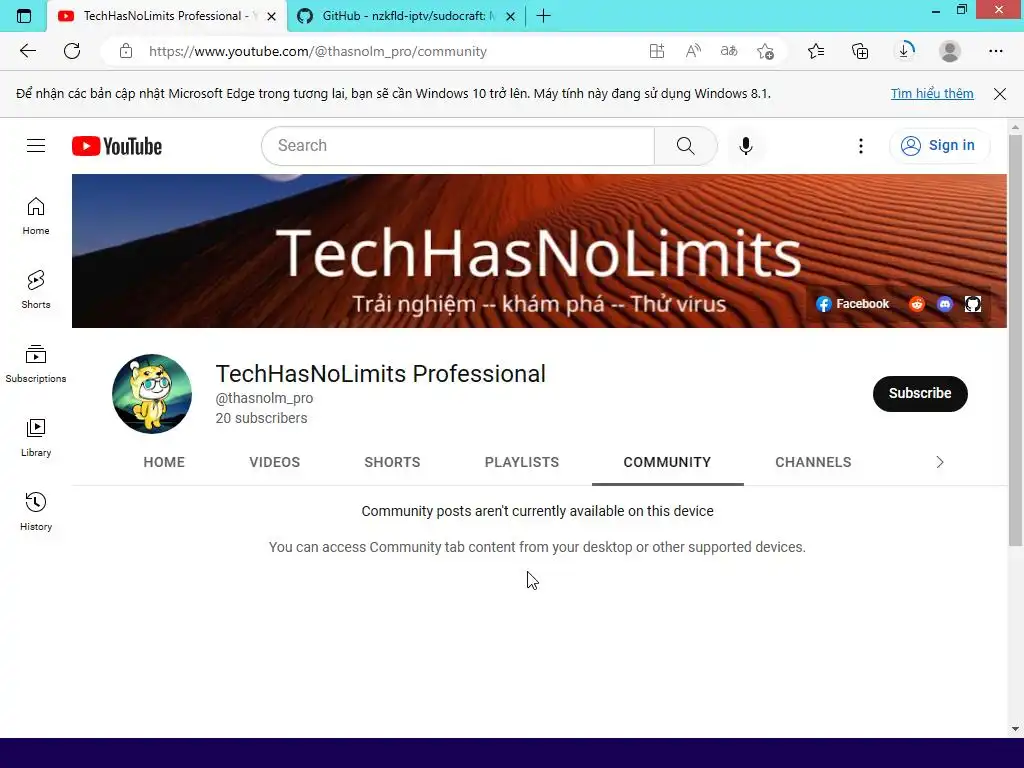Open Home in the sidebar
The height and width of the screenshot is (768, 1024).
coord(36,216)
